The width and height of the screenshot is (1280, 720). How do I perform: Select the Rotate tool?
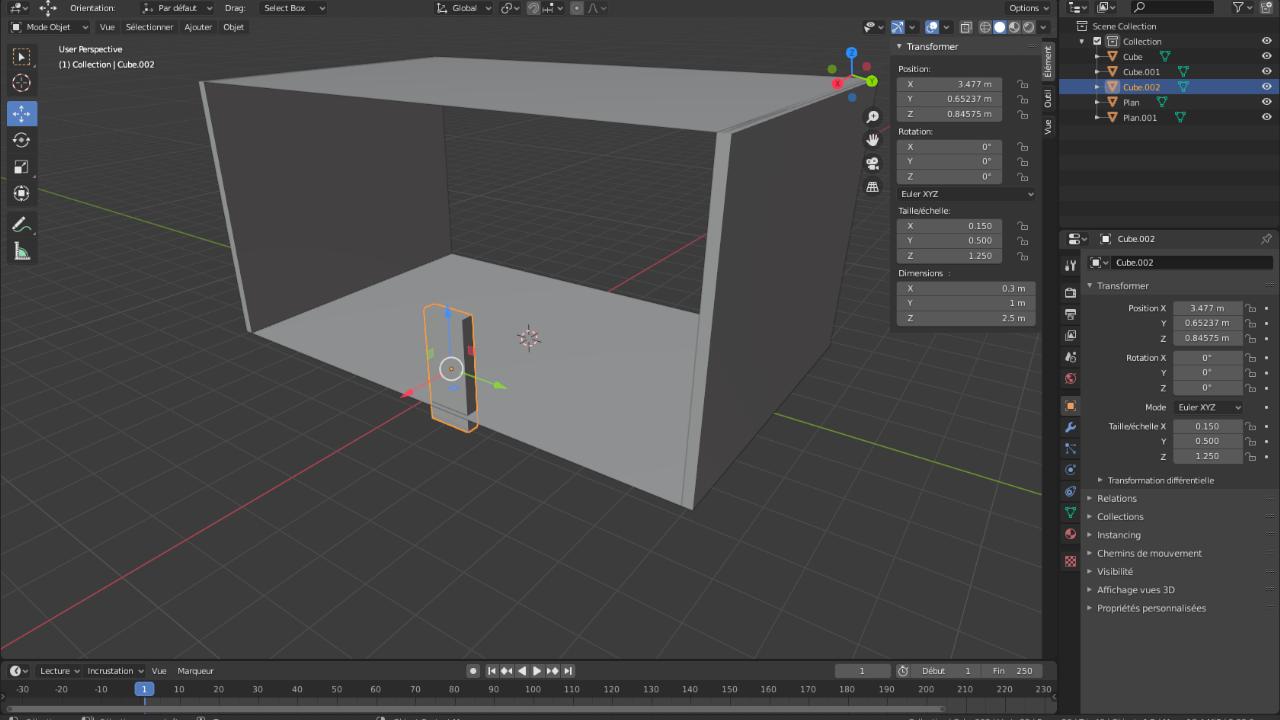(x=21, y=140)
